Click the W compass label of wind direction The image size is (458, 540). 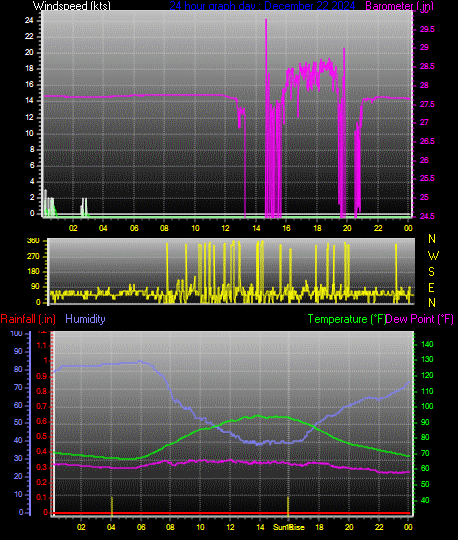(x=433, y=256)
